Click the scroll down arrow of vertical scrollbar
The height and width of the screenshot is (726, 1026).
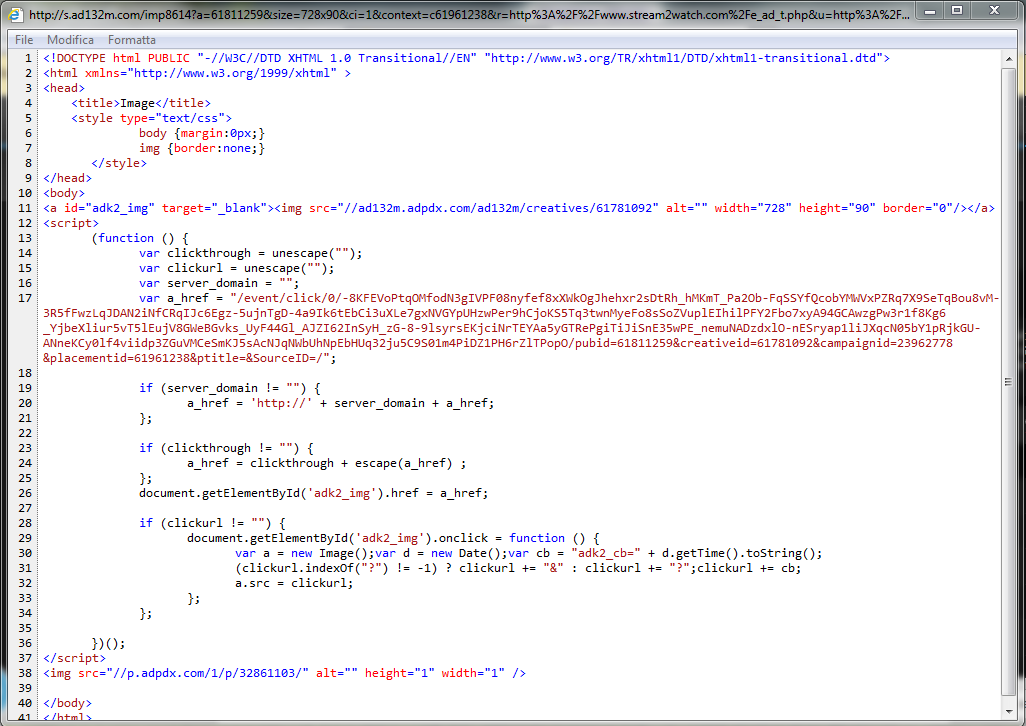coord(1008,711)
